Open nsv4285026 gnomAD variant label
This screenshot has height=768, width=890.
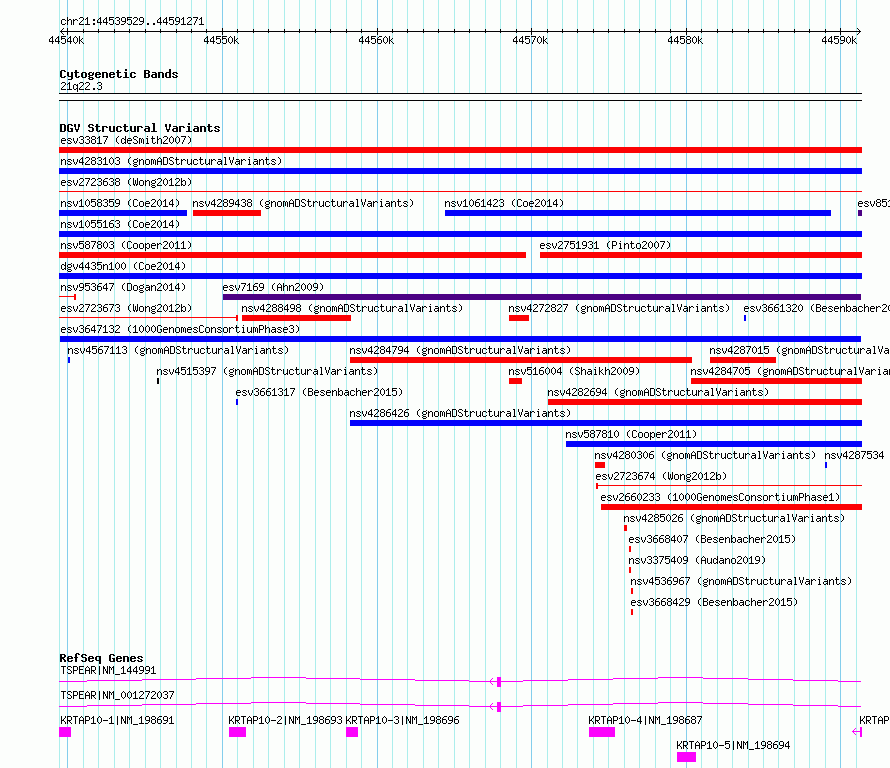[734, 518]
